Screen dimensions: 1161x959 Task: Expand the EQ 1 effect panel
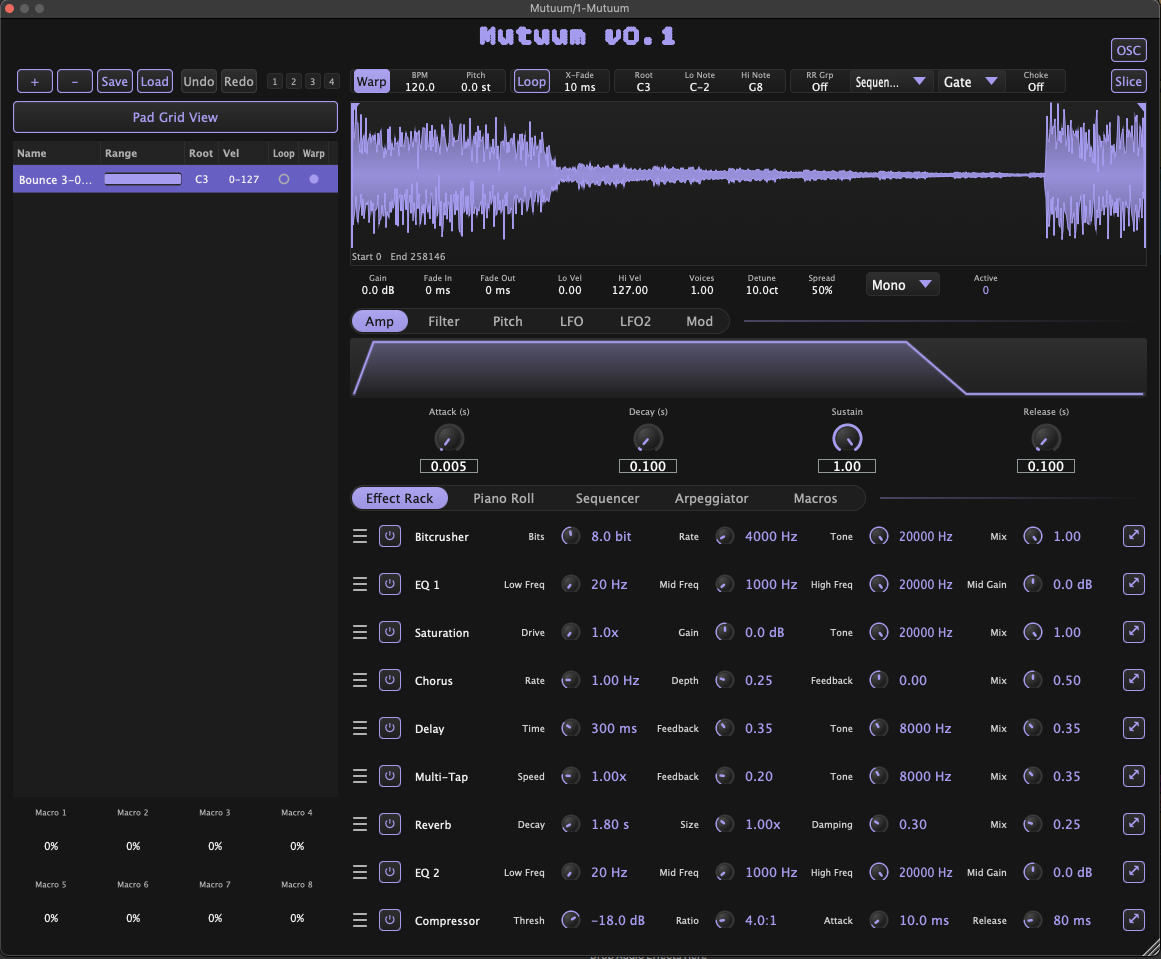(x=1134, y=584)
